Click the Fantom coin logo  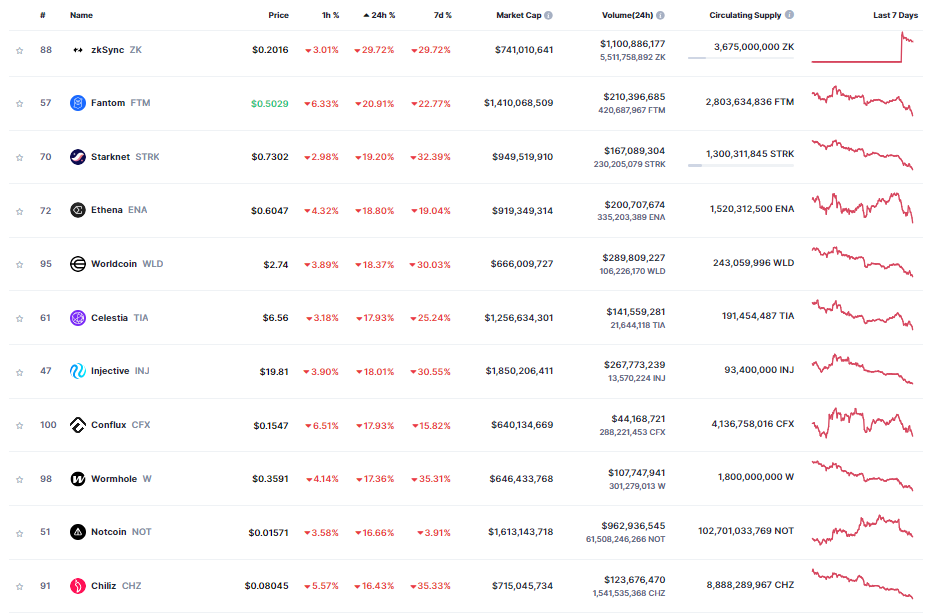click(78, 103)
